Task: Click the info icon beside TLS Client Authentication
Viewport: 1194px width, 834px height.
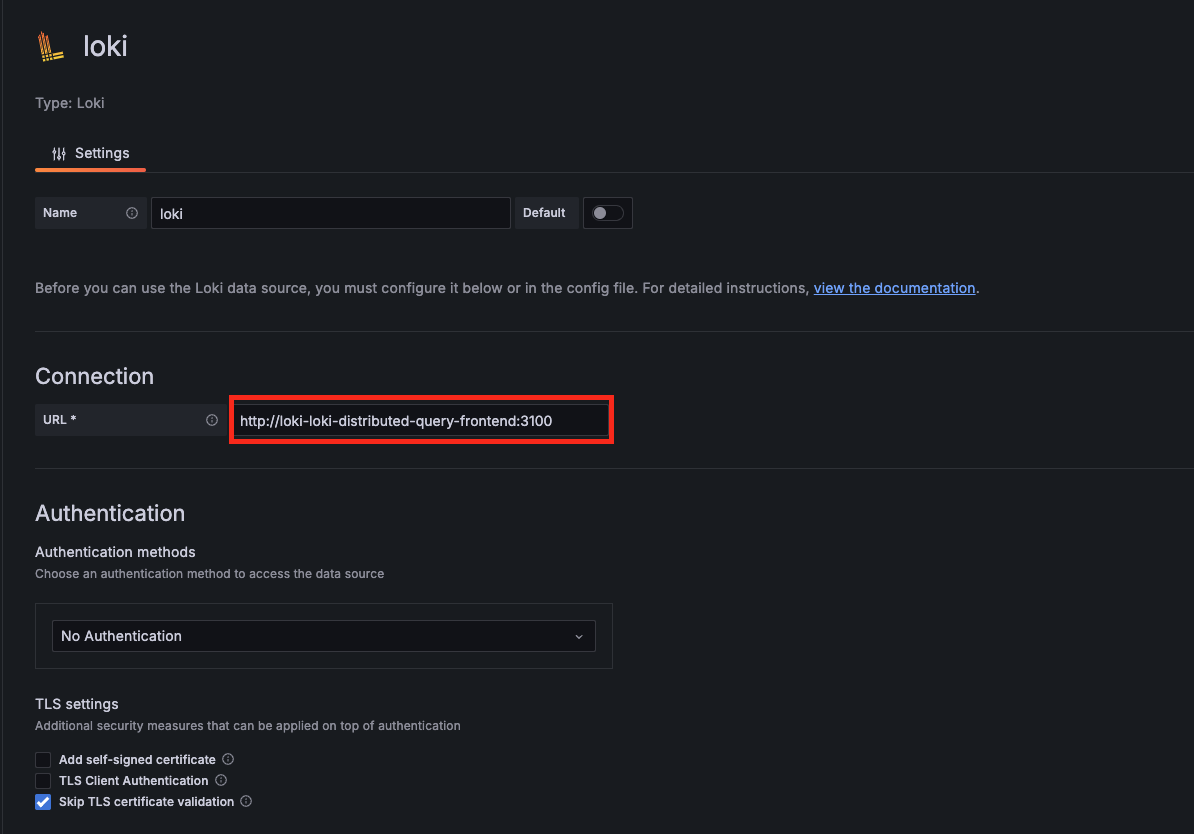Action: 221,780
